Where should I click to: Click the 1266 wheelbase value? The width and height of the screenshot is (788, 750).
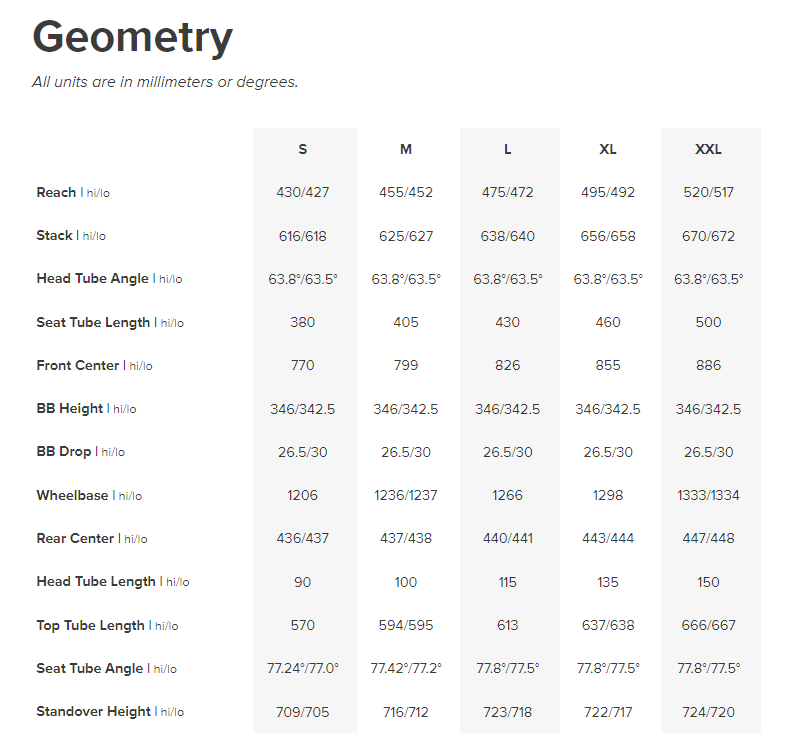[x=508, y=495]
